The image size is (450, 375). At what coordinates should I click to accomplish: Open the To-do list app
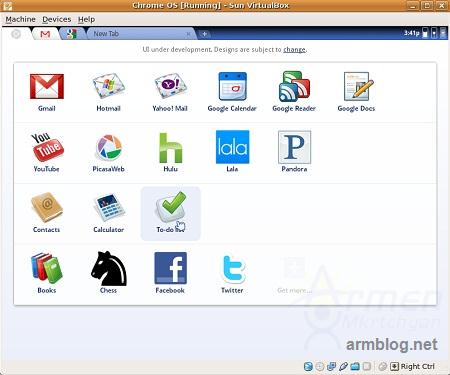coord(171,213)
